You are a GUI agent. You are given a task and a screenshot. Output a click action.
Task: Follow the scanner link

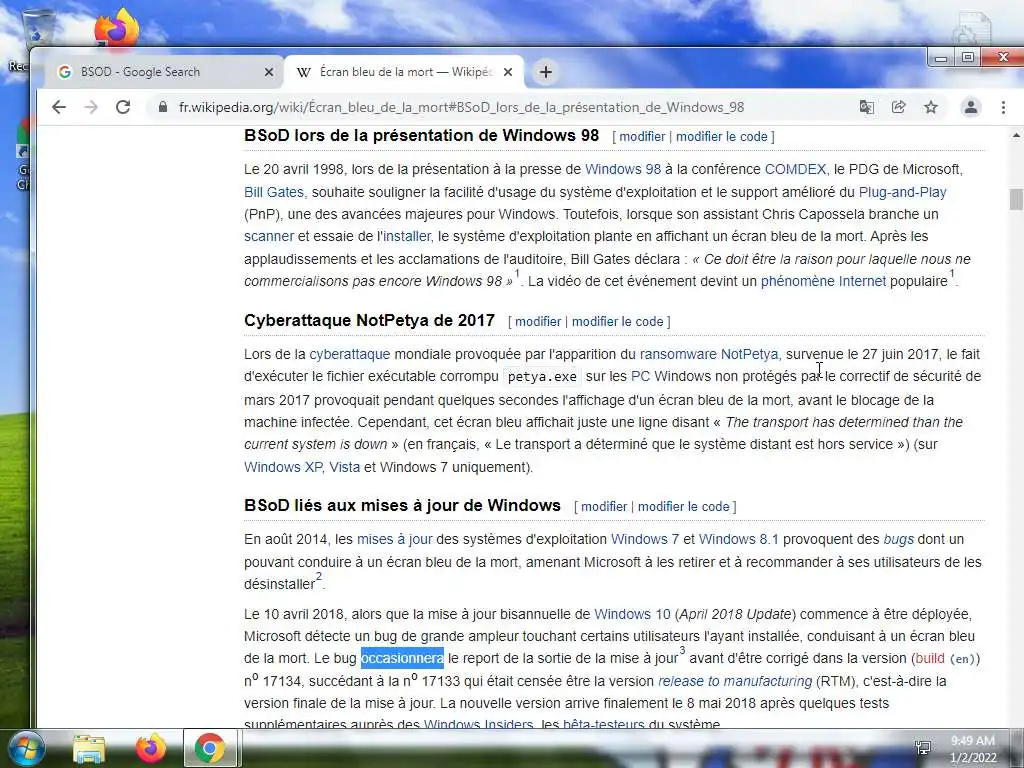(x=269, y=236)
